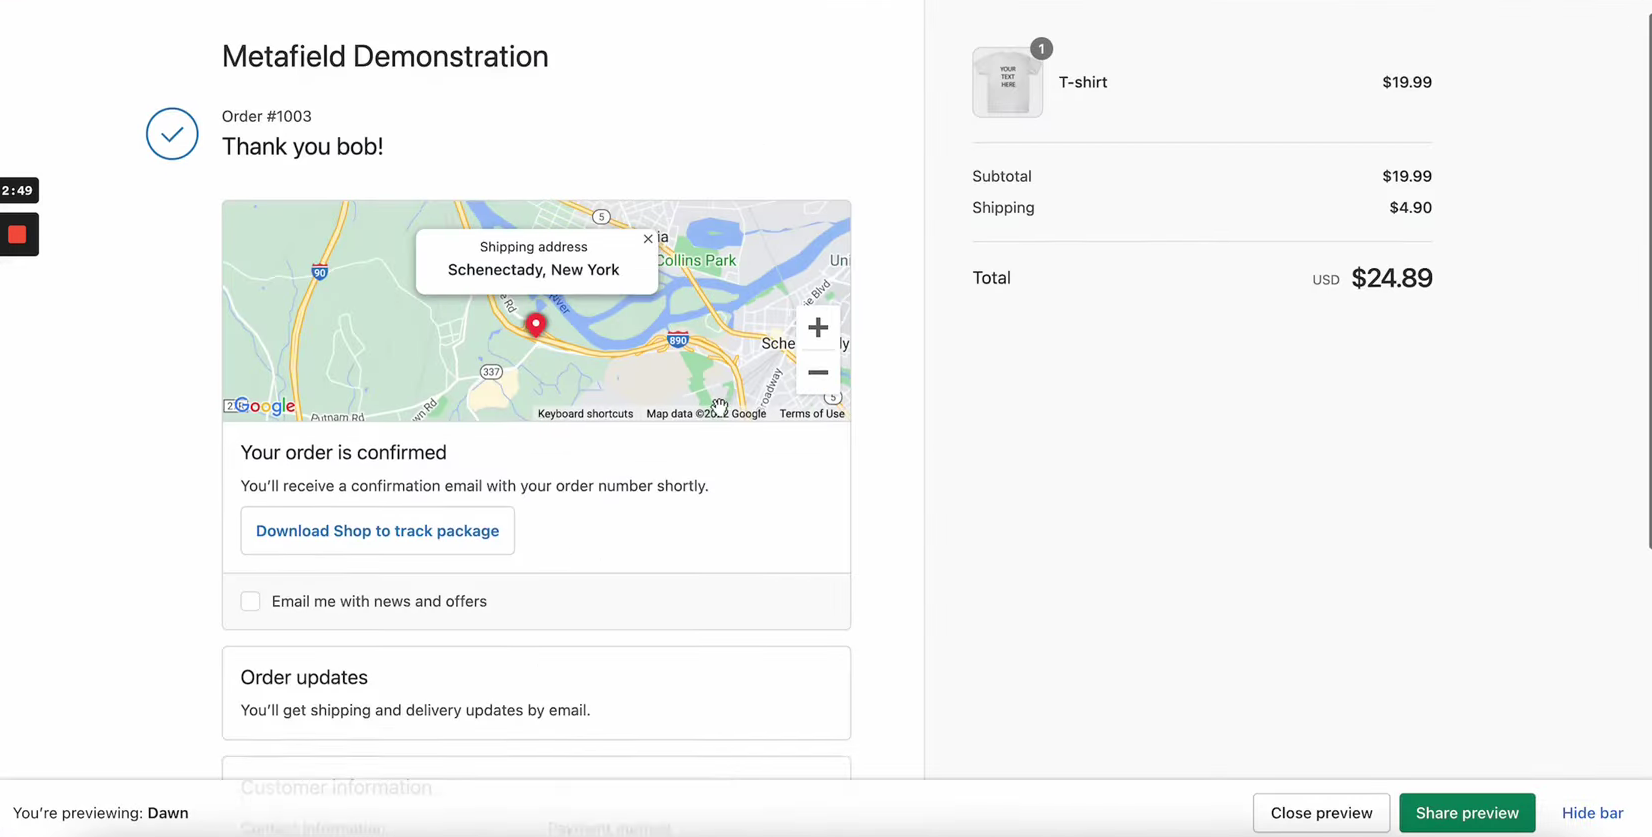Stop the screen recording with red button
1652x837 pixels.
[18, 234]
